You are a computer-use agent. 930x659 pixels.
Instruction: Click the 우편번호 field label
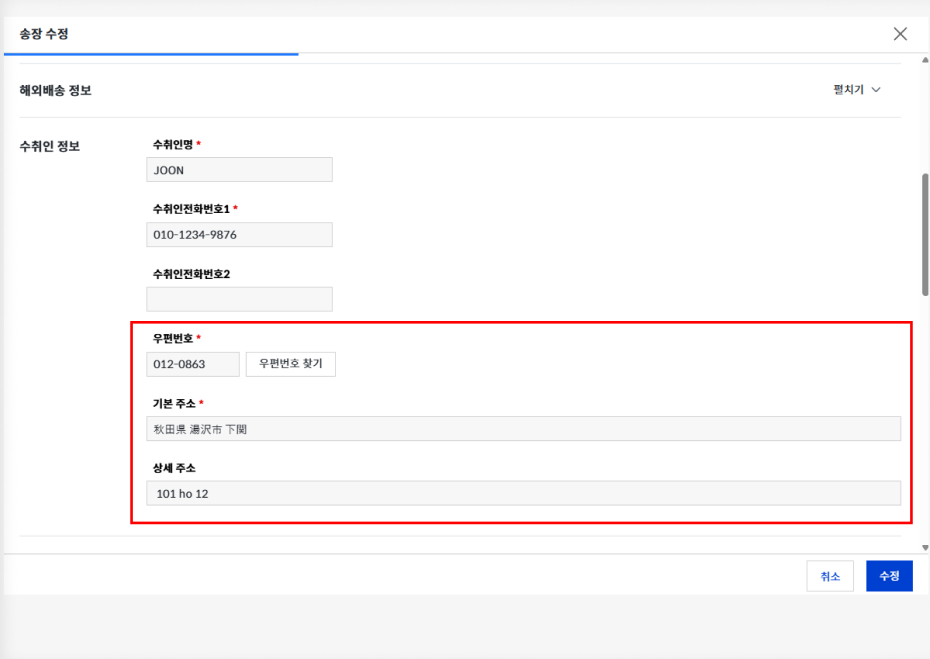(173, 338)
